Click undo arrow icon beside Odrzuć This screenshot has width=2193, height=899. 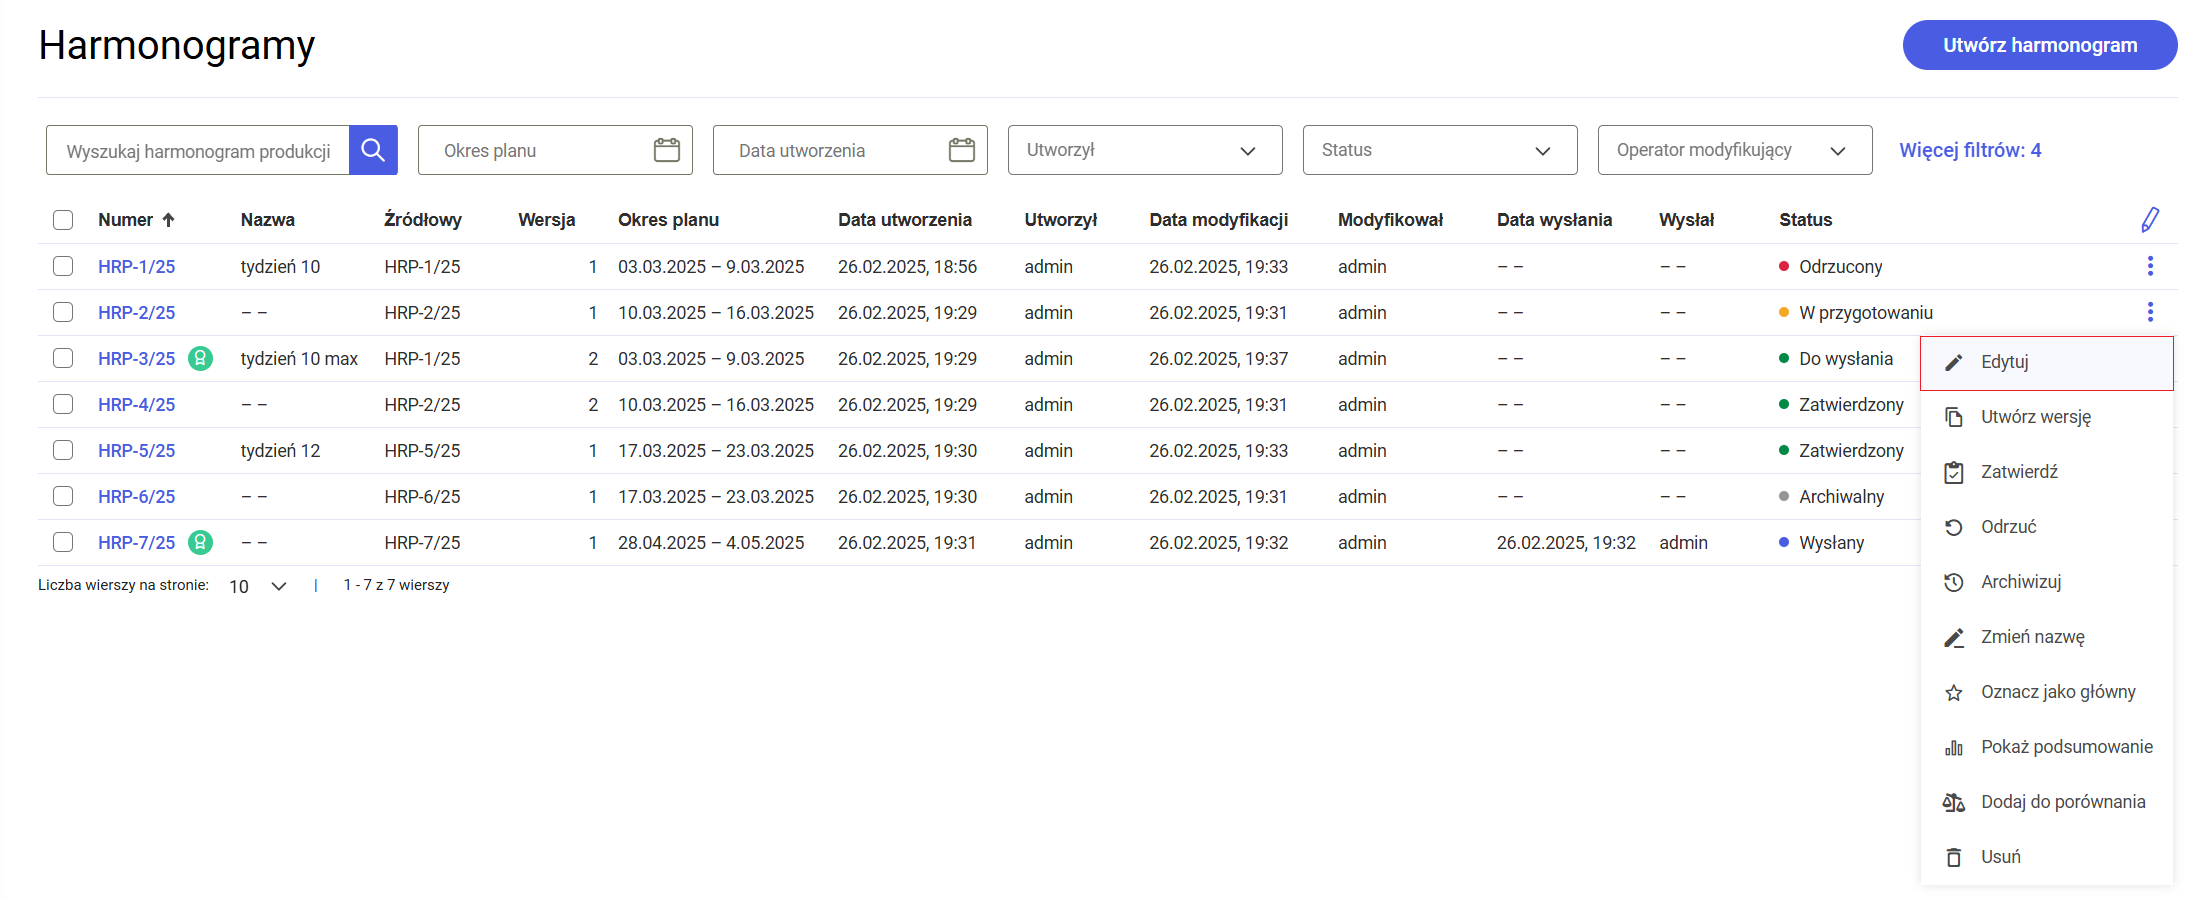click(1953, 527)
